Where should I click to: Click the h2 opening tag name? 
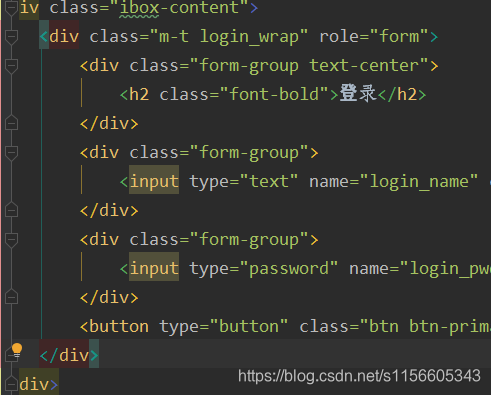tap(139, 94)
